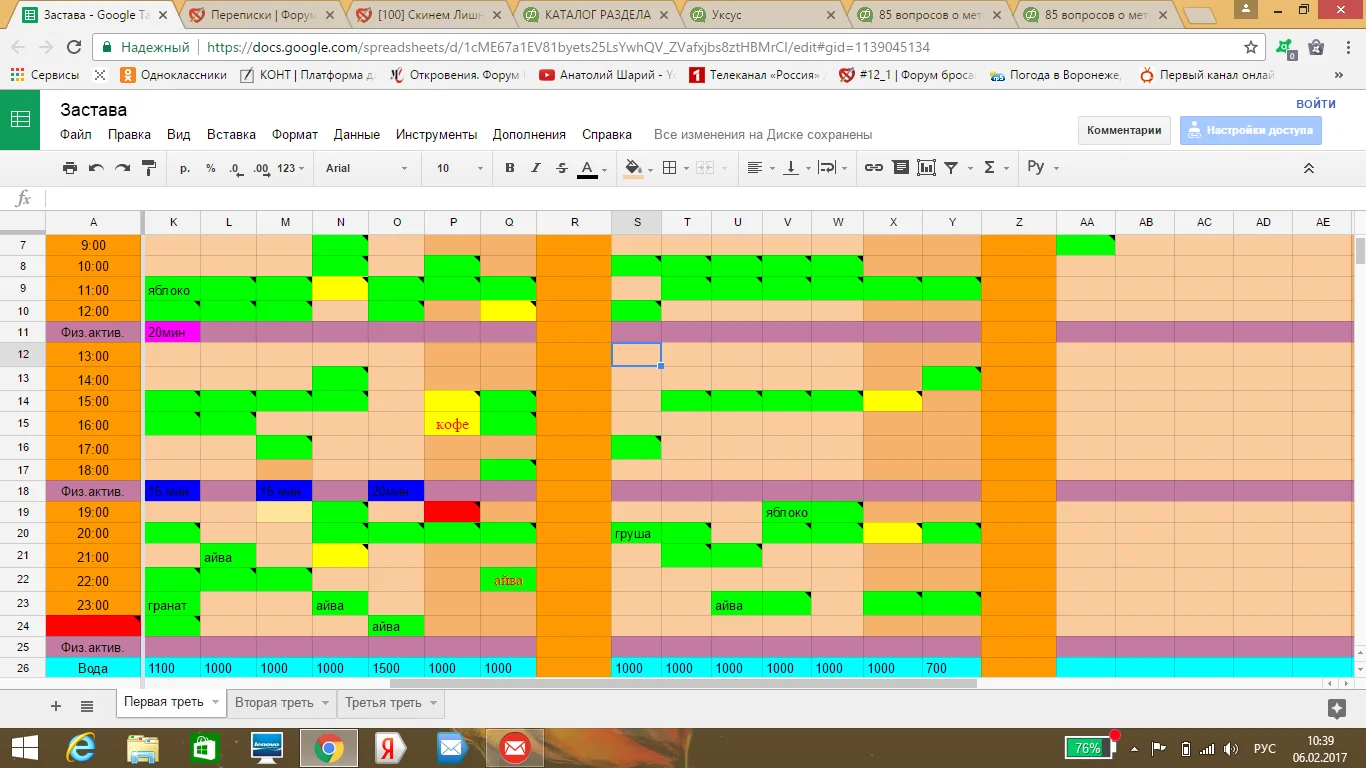
Task: Open the font size 10 dropdown
Action: tap(460, 168)
